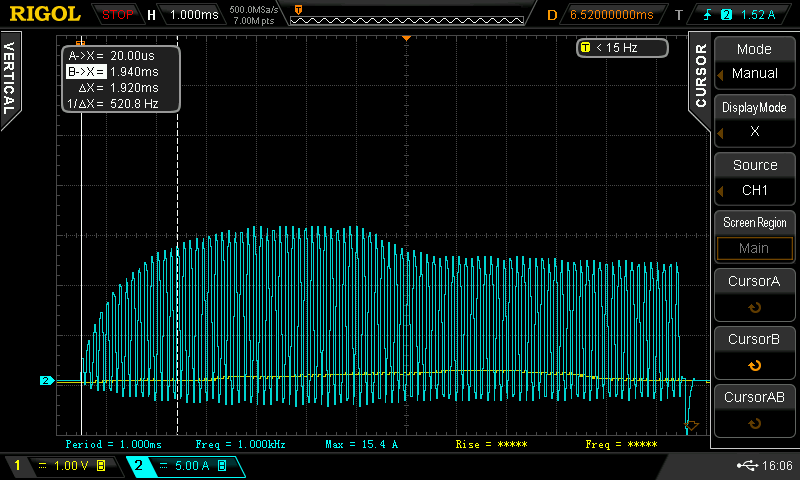The image size is (800, 480).
Task: Click the yellow T counter icon
Action: click(585, 48)
